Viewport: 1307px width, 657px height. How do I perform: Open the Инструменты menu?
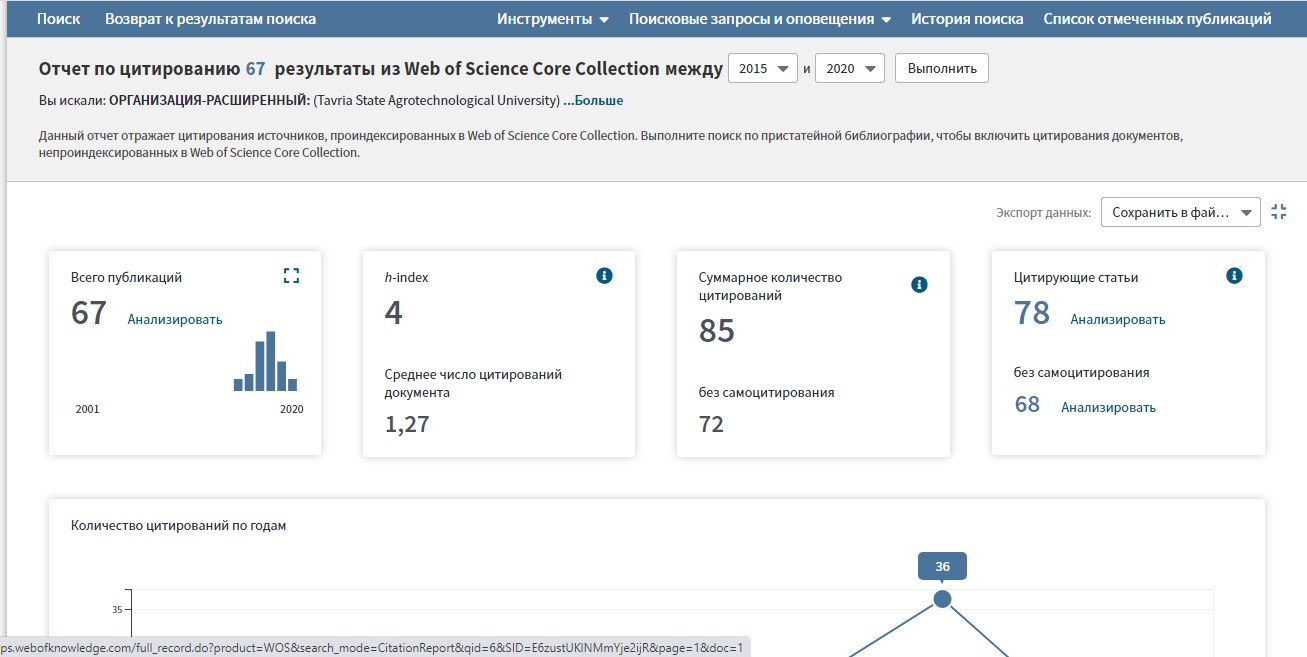point(553,19)
